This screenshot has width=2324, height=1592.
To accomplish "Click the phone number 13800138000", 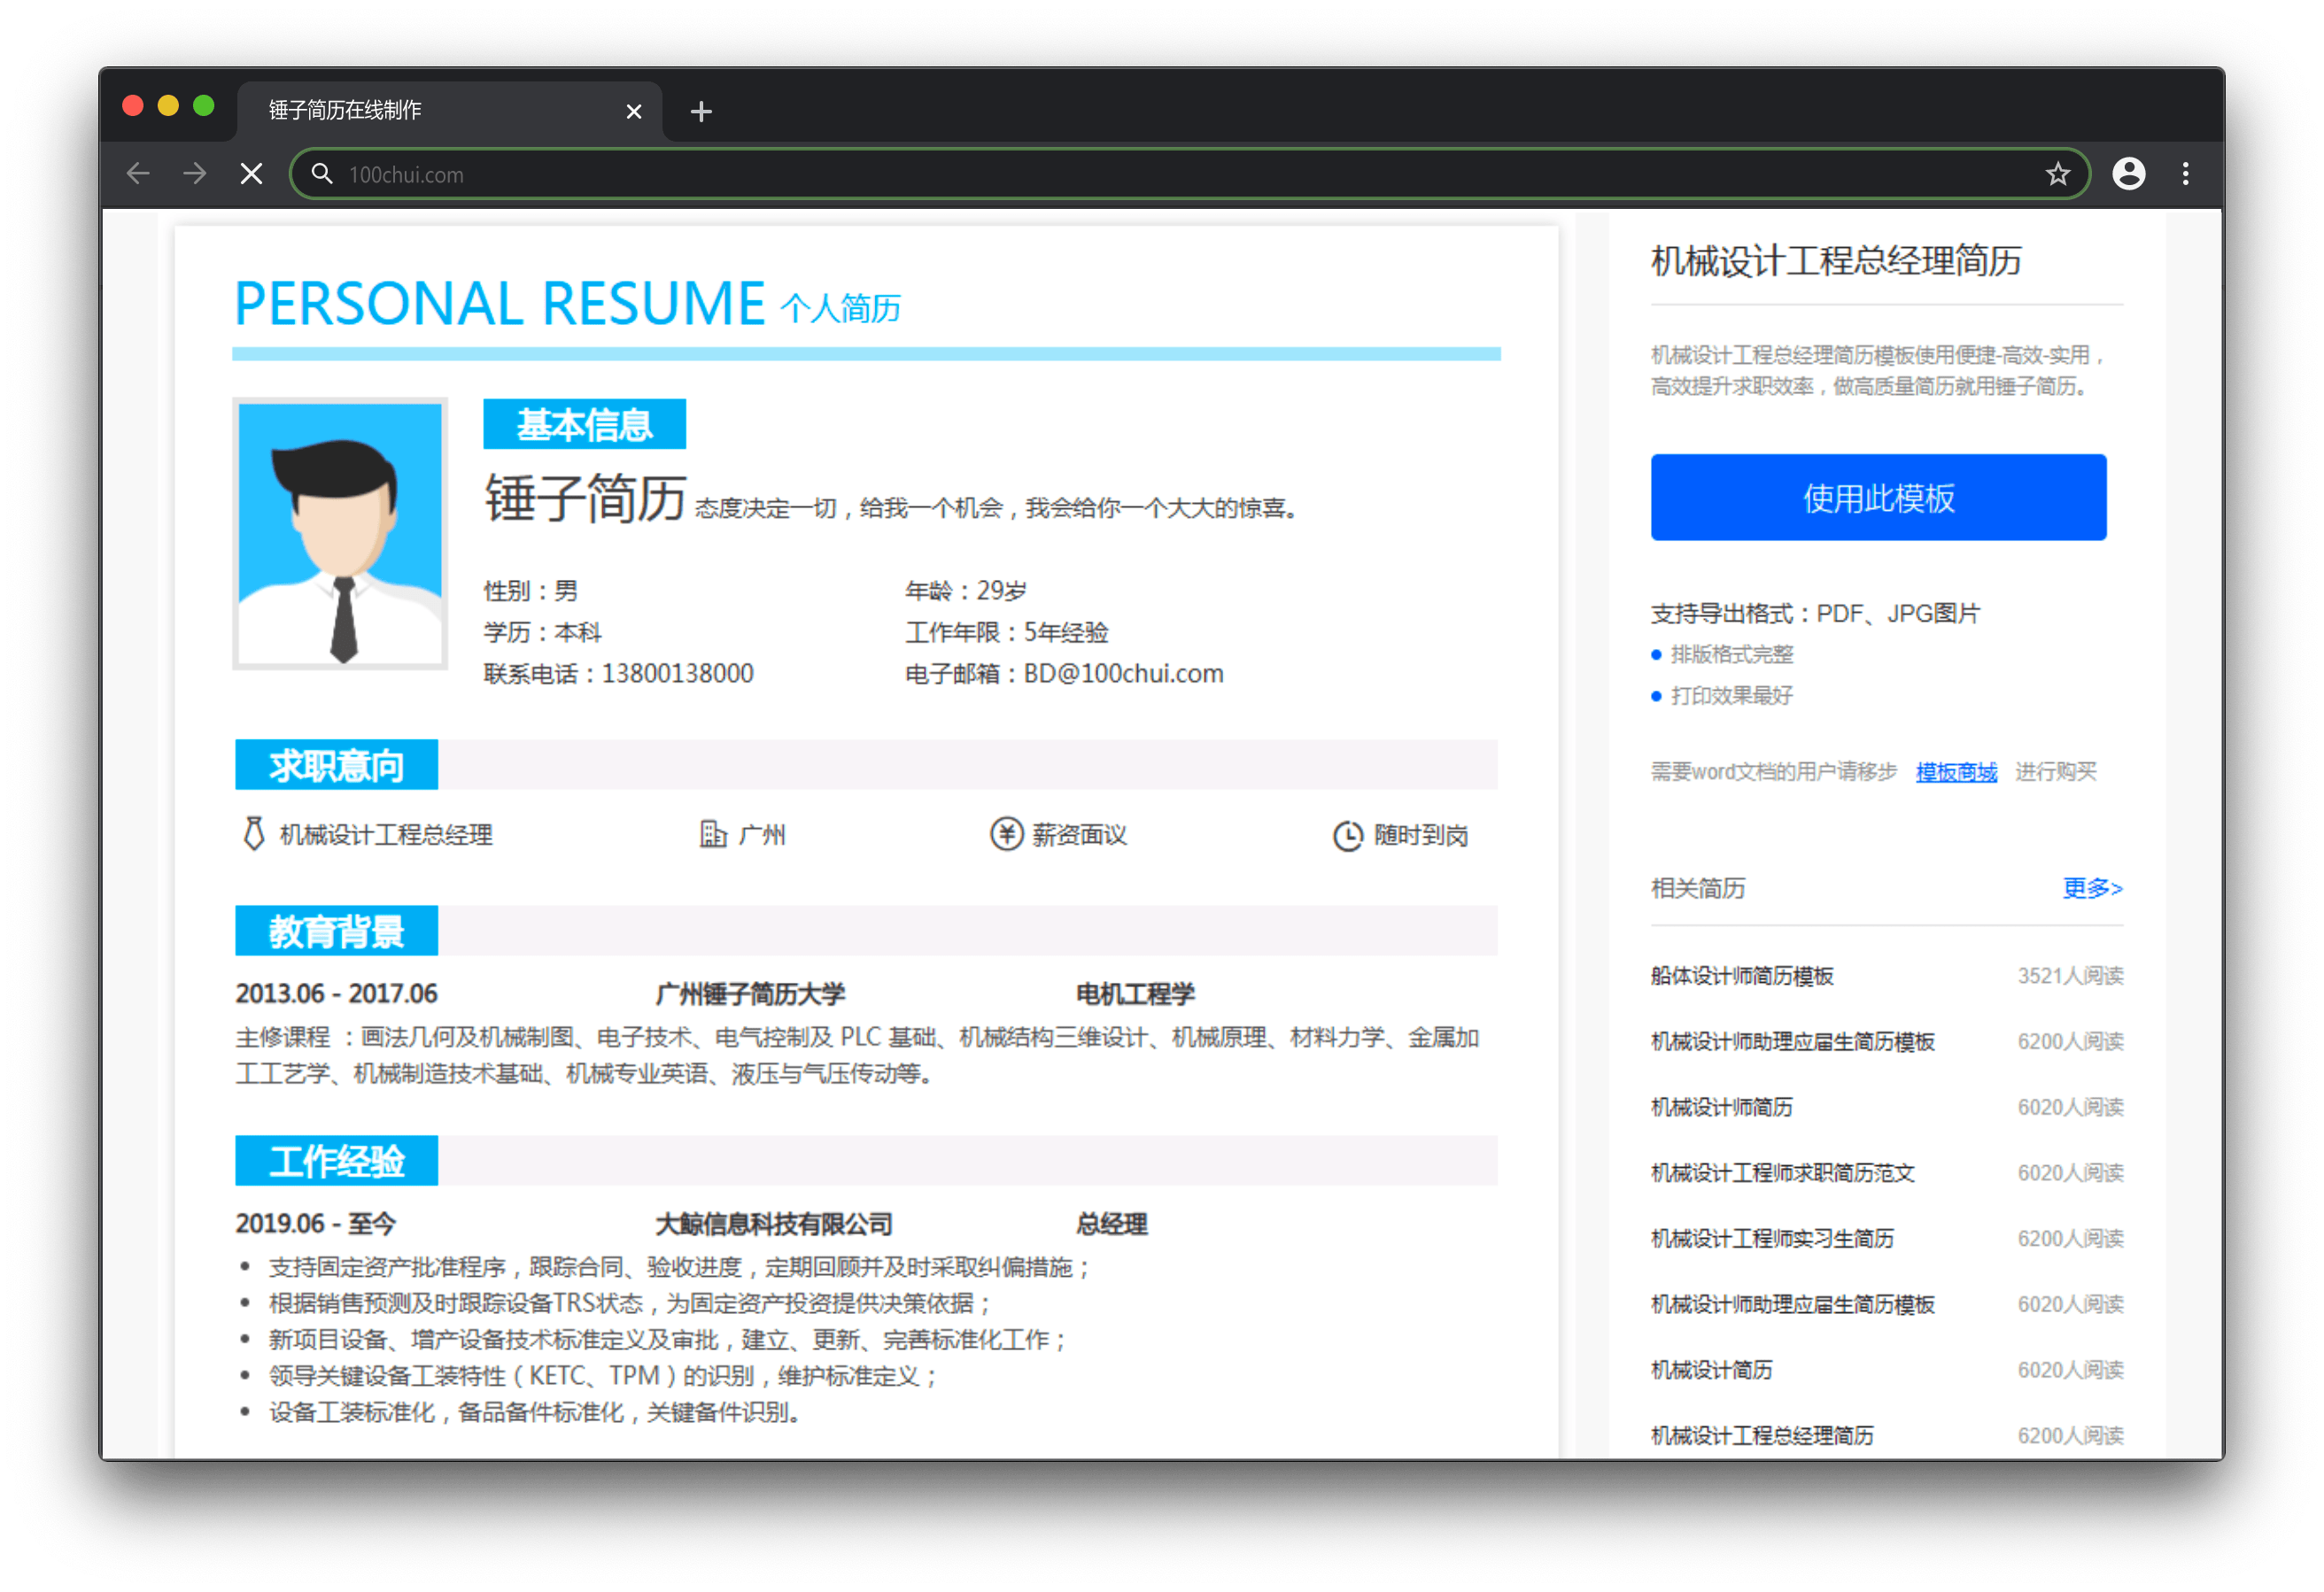I will 677,674.
